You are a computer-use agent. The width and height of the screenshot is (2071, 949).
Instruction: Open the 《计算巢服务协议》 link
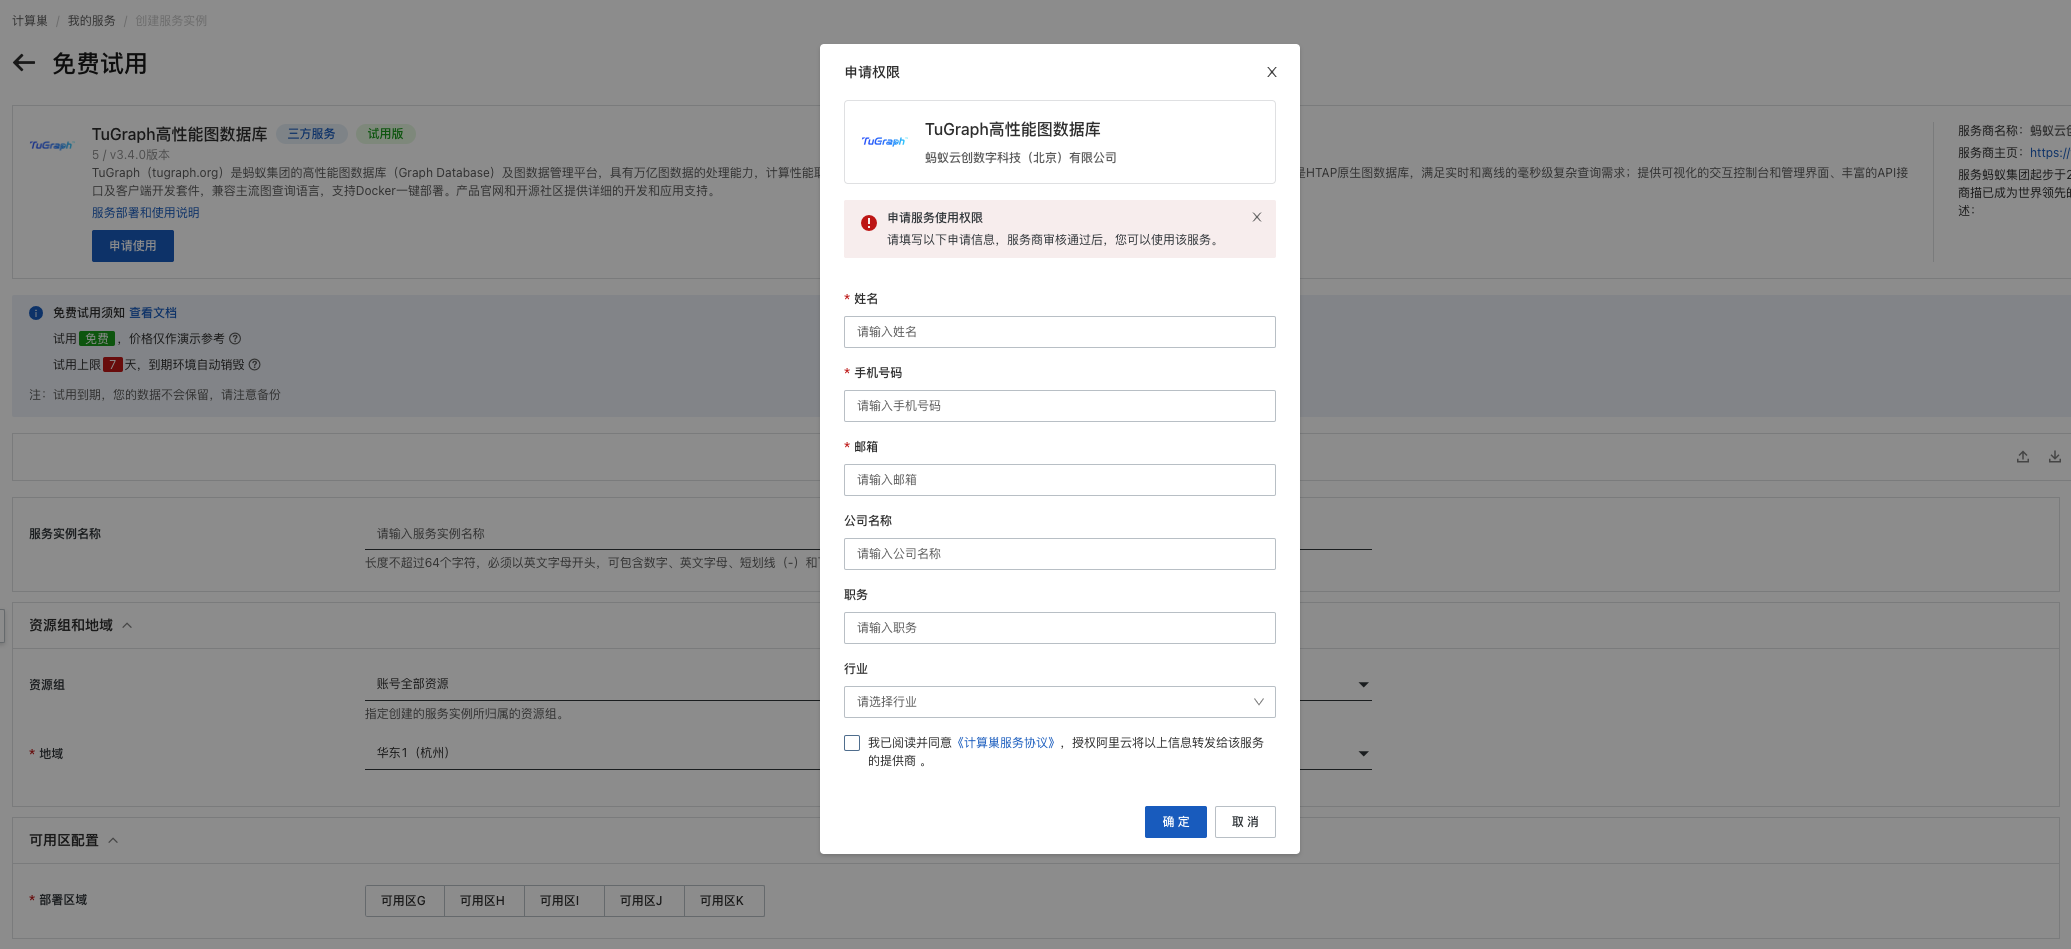tap(1007, 743)
